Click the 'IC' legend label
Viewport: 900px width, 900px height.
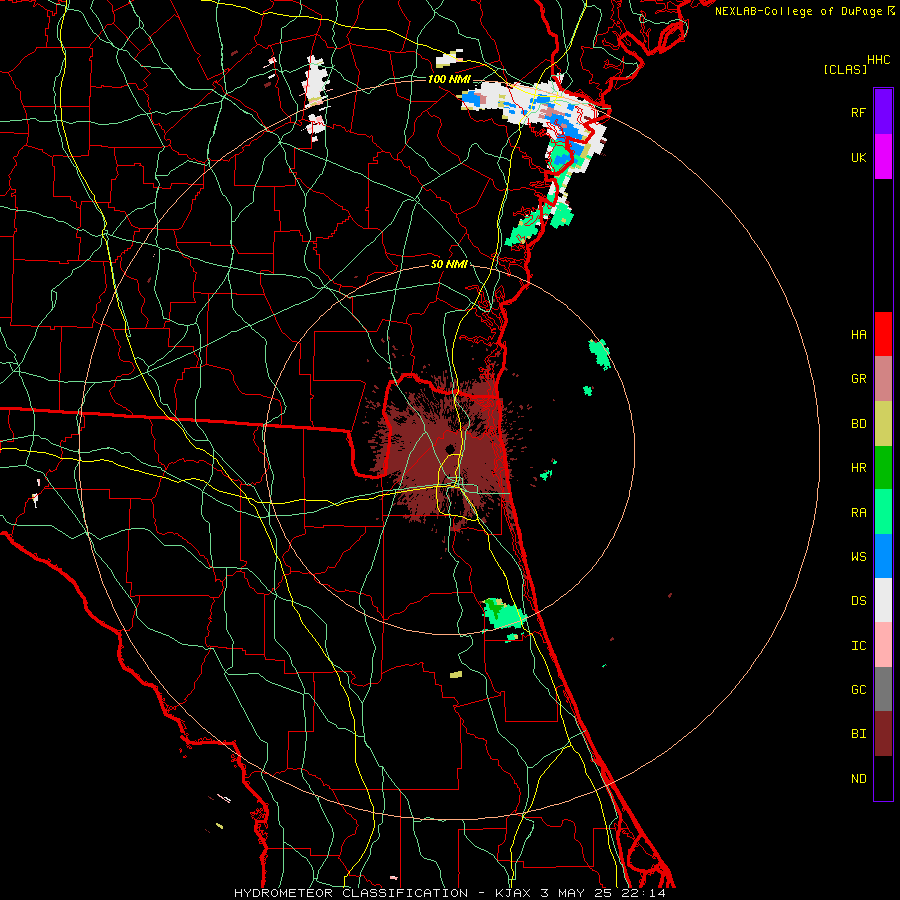pos(858,646)
